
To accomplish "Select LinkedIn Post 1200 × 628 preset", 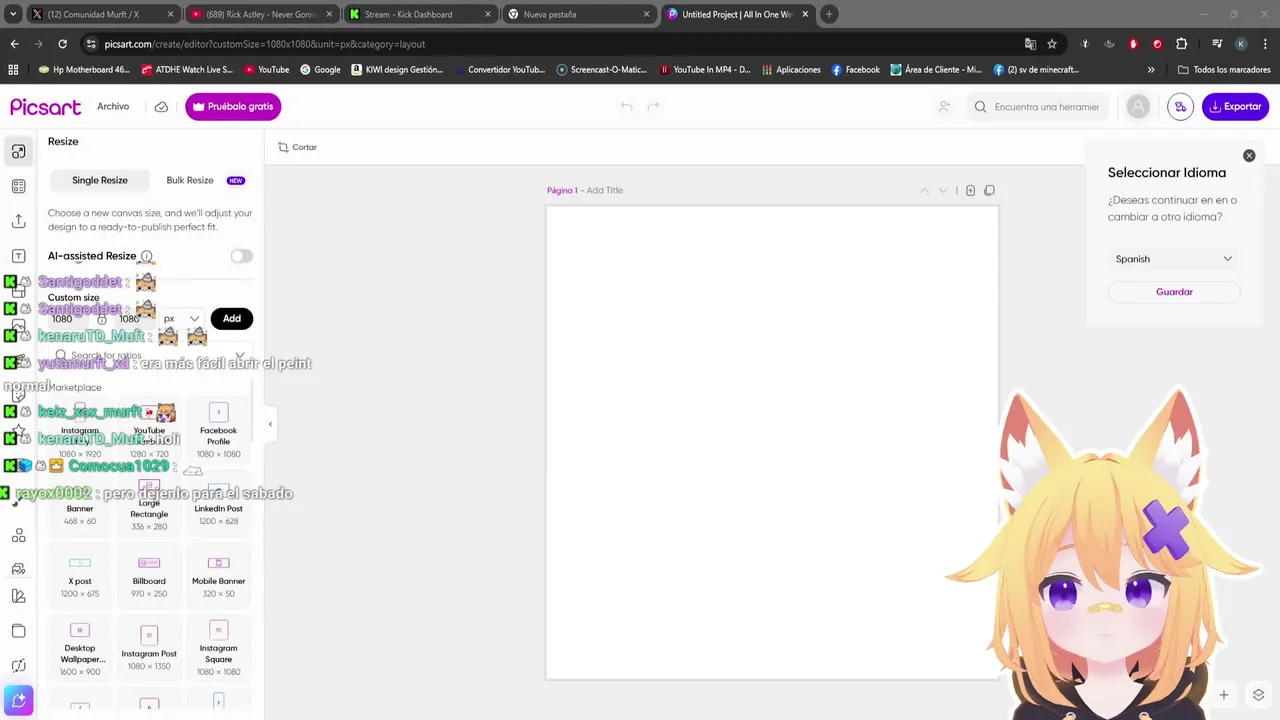I will 218,503.
